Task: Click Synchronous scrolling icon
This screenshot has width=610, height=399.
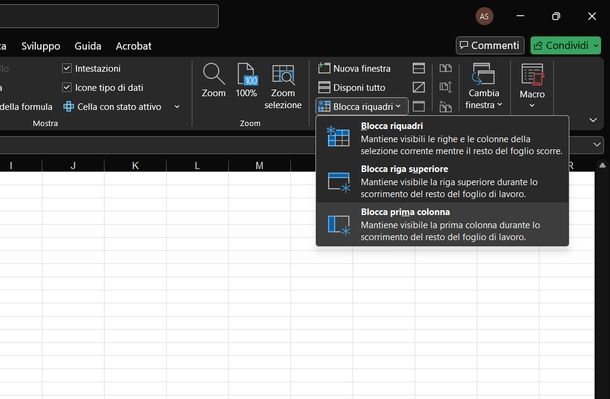Action: (445, 88)
